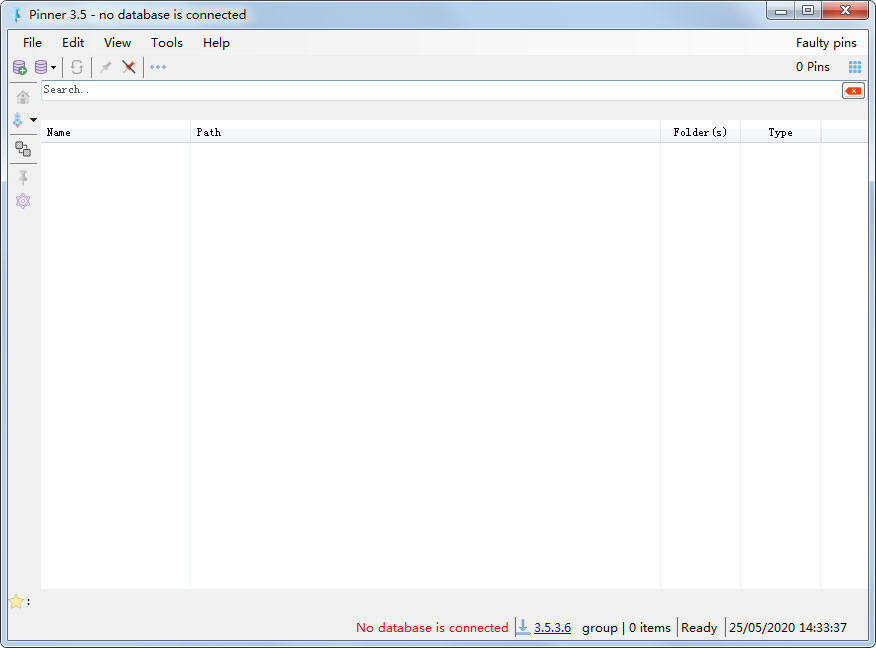Toggle the blue grid view icon
The image size is (876, 648).
[x=855, y=67]
